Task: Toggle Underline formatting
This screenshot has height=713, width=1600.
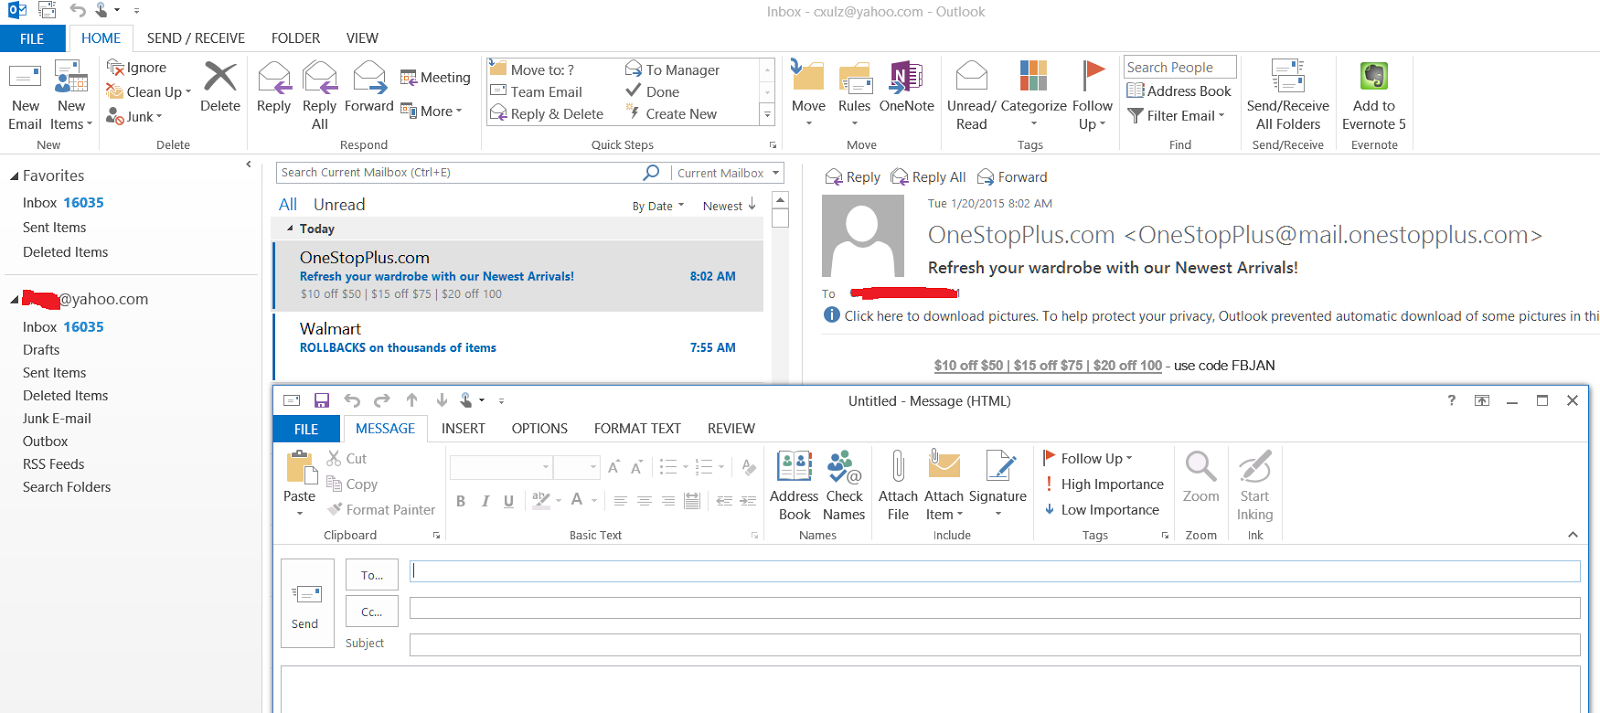Action: [x=509, y=501]
